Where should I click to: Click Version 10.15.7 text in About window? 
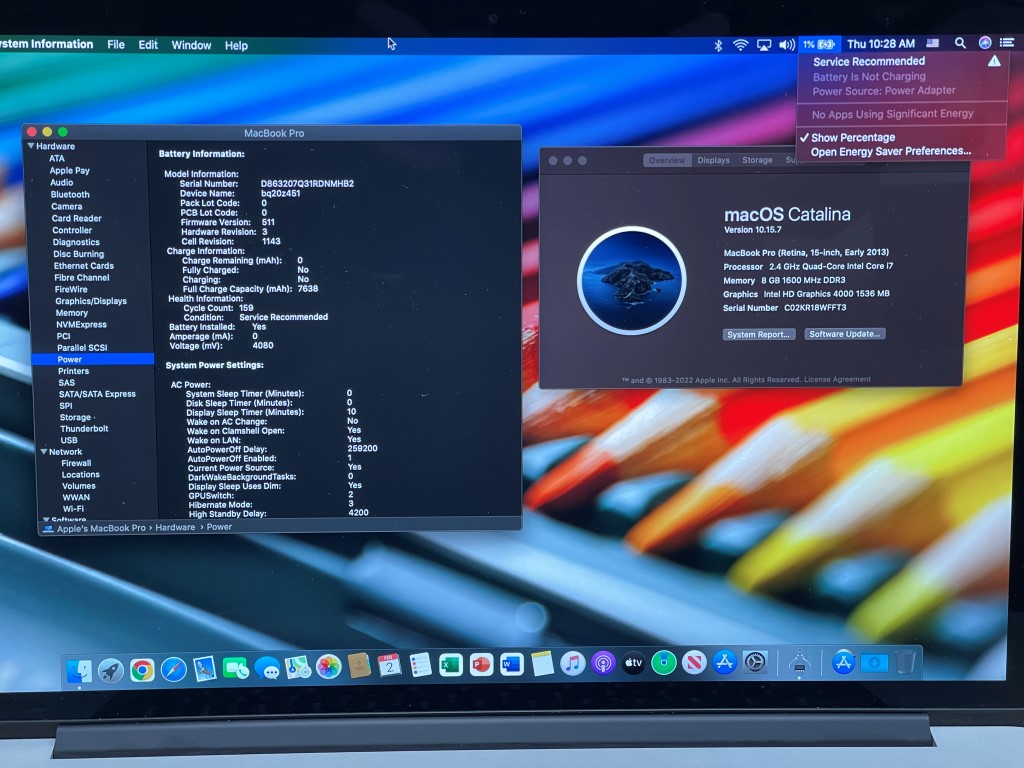(752, 230)
